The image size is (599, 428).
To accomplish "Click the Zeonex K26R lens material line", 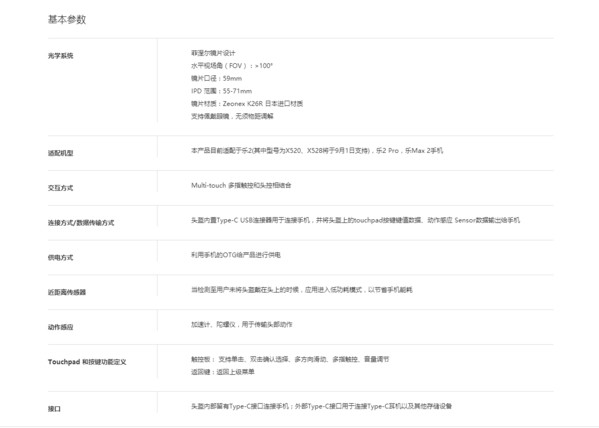I will (x=247, y=103).
